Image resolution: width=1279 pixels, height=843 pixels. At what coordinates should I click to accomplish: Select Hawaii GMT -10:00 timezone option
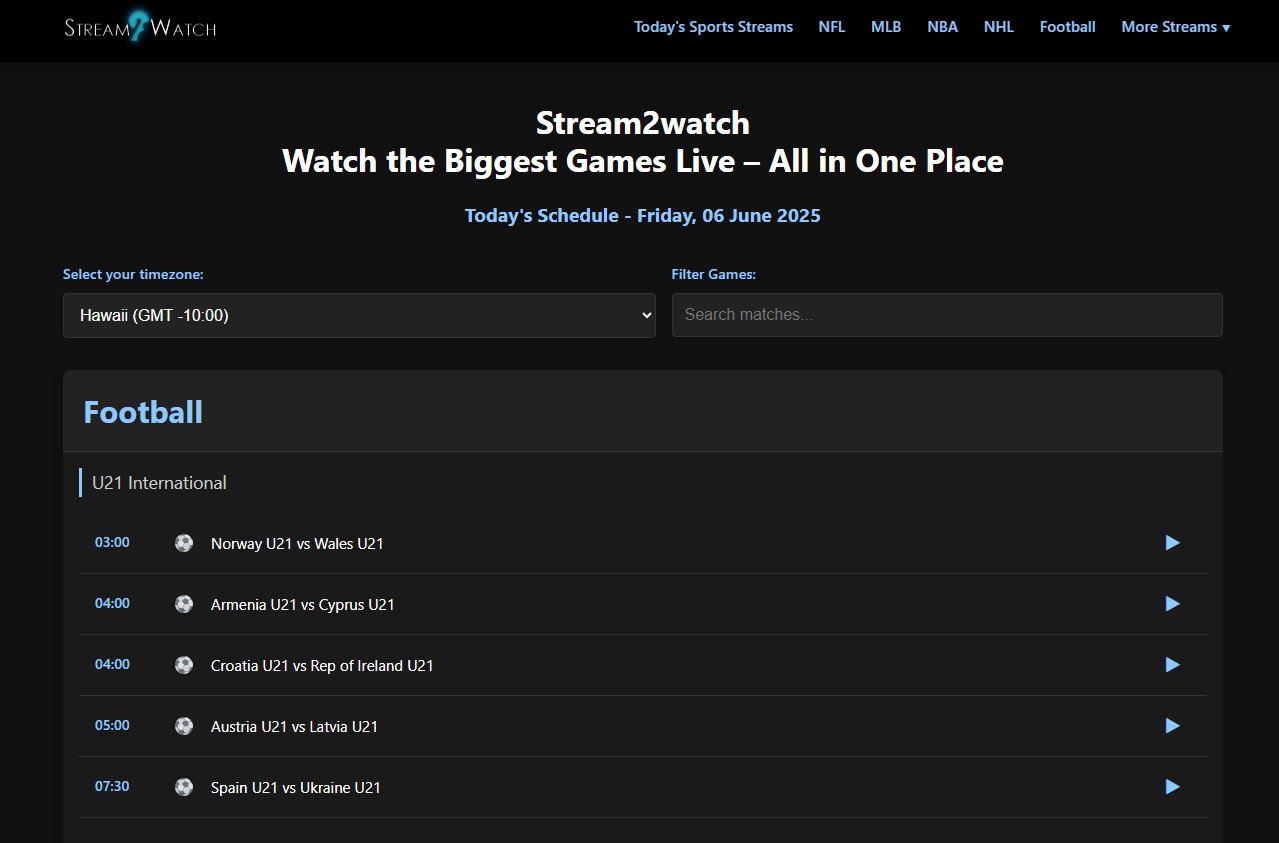coord(359,315)
